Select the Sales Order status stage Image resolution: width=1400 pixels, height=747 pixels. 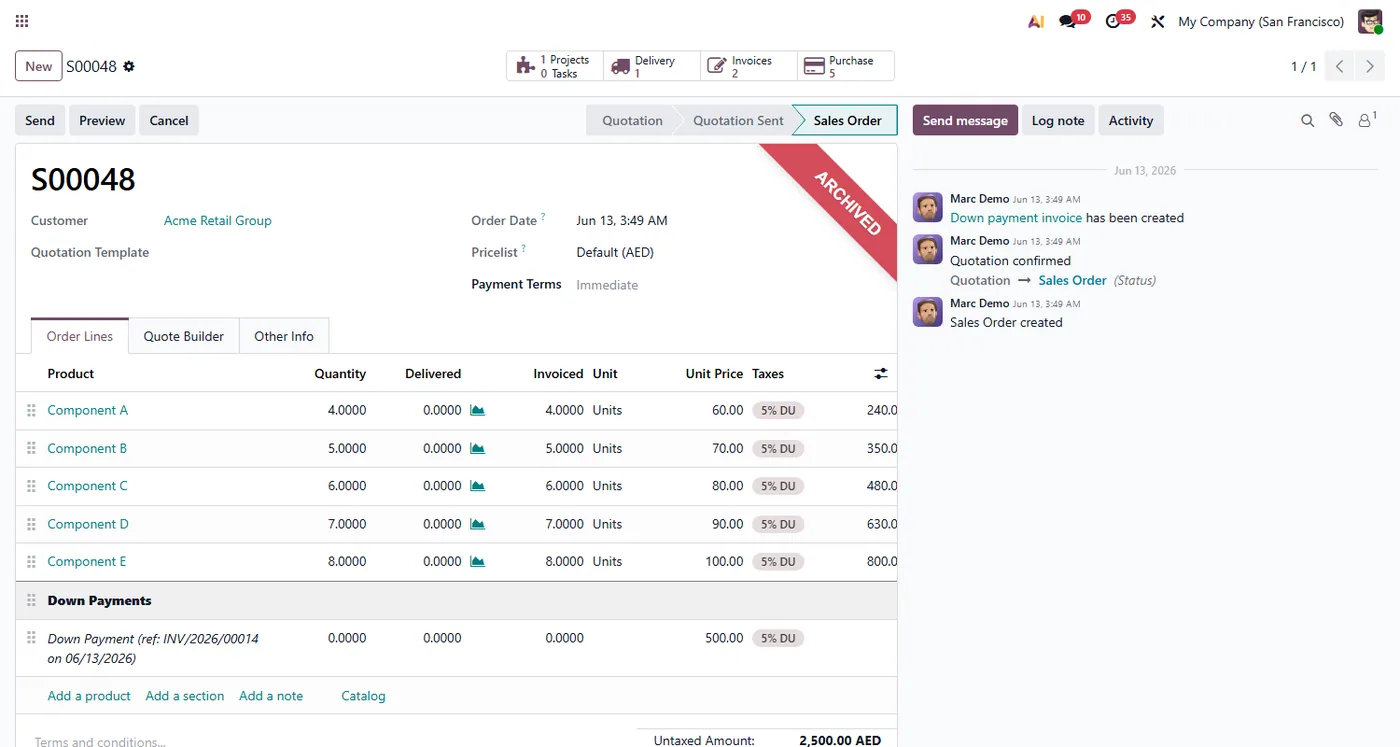coord(847,121)
